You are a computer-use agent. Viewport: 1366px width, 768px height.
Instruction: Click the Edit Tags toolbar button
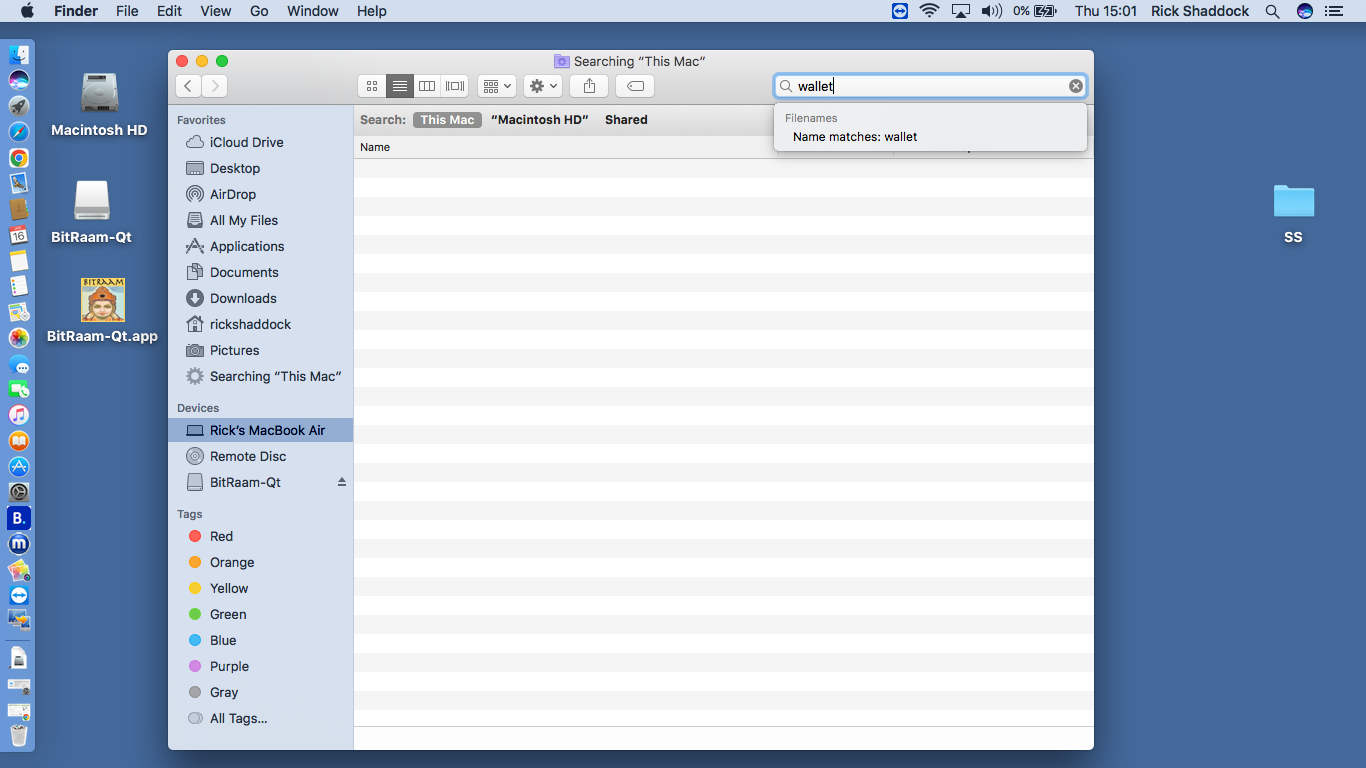634,86
